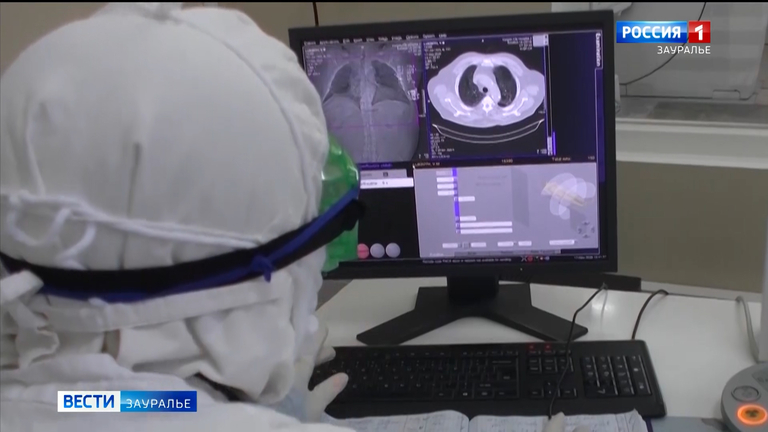This screenshot has height=432, width=768.
Task: Click the white square at the axial image corner
Action: coord(539,41)
